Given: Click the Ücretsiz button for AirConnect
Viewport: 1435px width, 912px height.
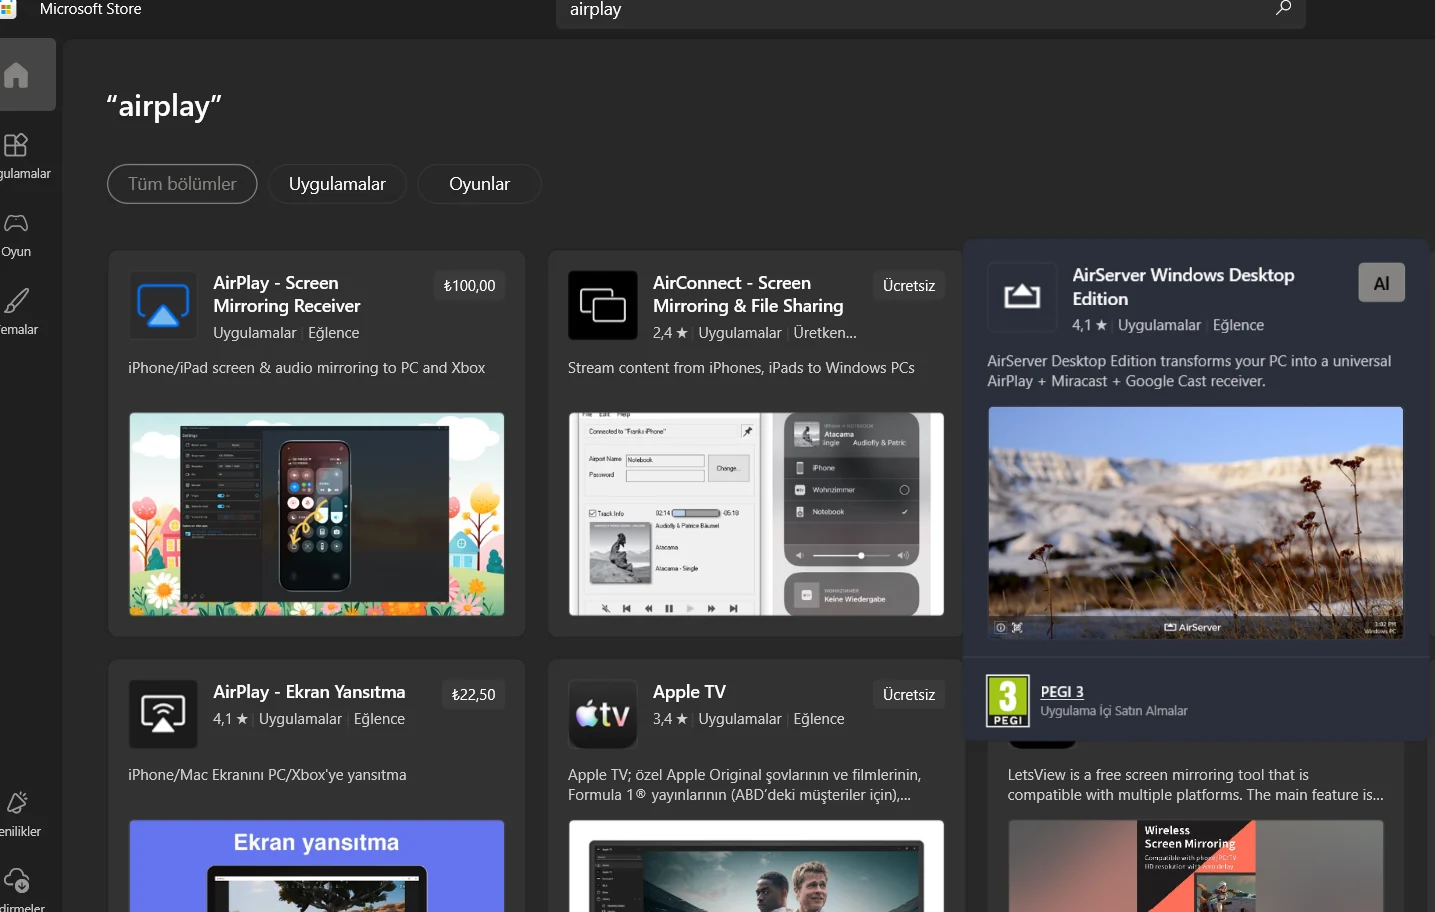Looking at the screenshot, I should tap(909, 286).
